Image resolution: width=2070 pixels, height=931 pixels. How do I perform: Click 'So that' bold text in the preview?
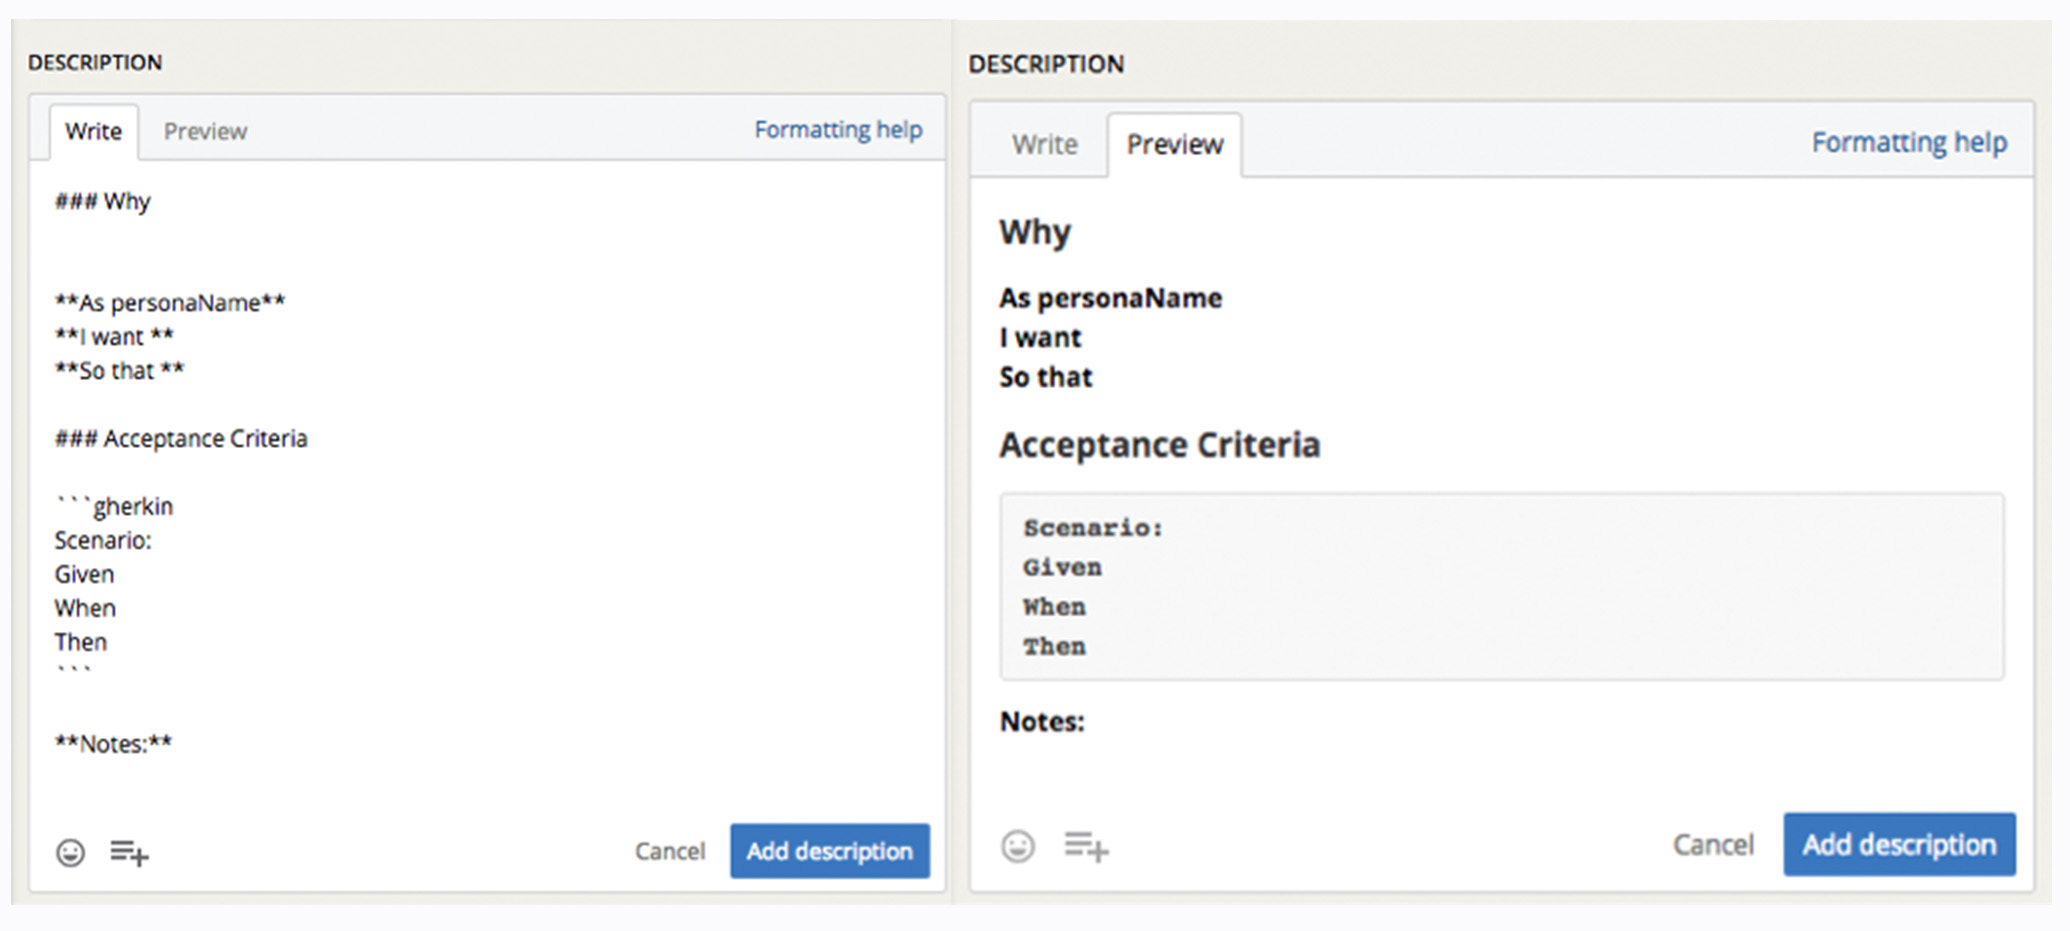(x=1046, y=377)
